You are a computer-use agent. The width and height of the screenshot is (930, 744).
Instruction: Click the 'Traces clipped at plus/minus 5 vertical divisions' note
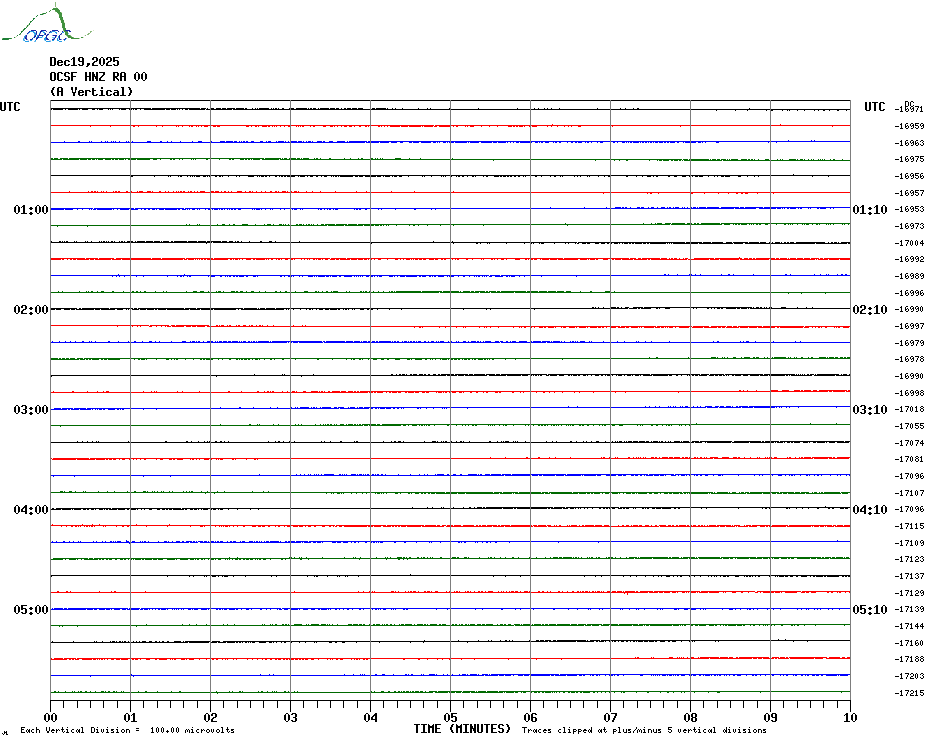click(x=644, y=730)
